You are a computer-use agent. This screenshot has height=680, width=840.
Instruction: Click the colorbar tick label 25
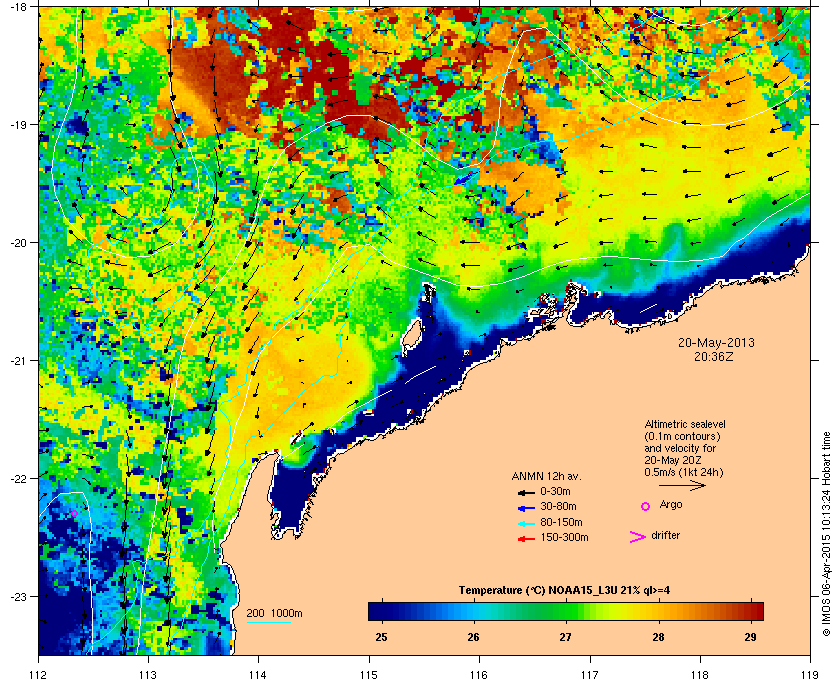[x=381, y=637]
